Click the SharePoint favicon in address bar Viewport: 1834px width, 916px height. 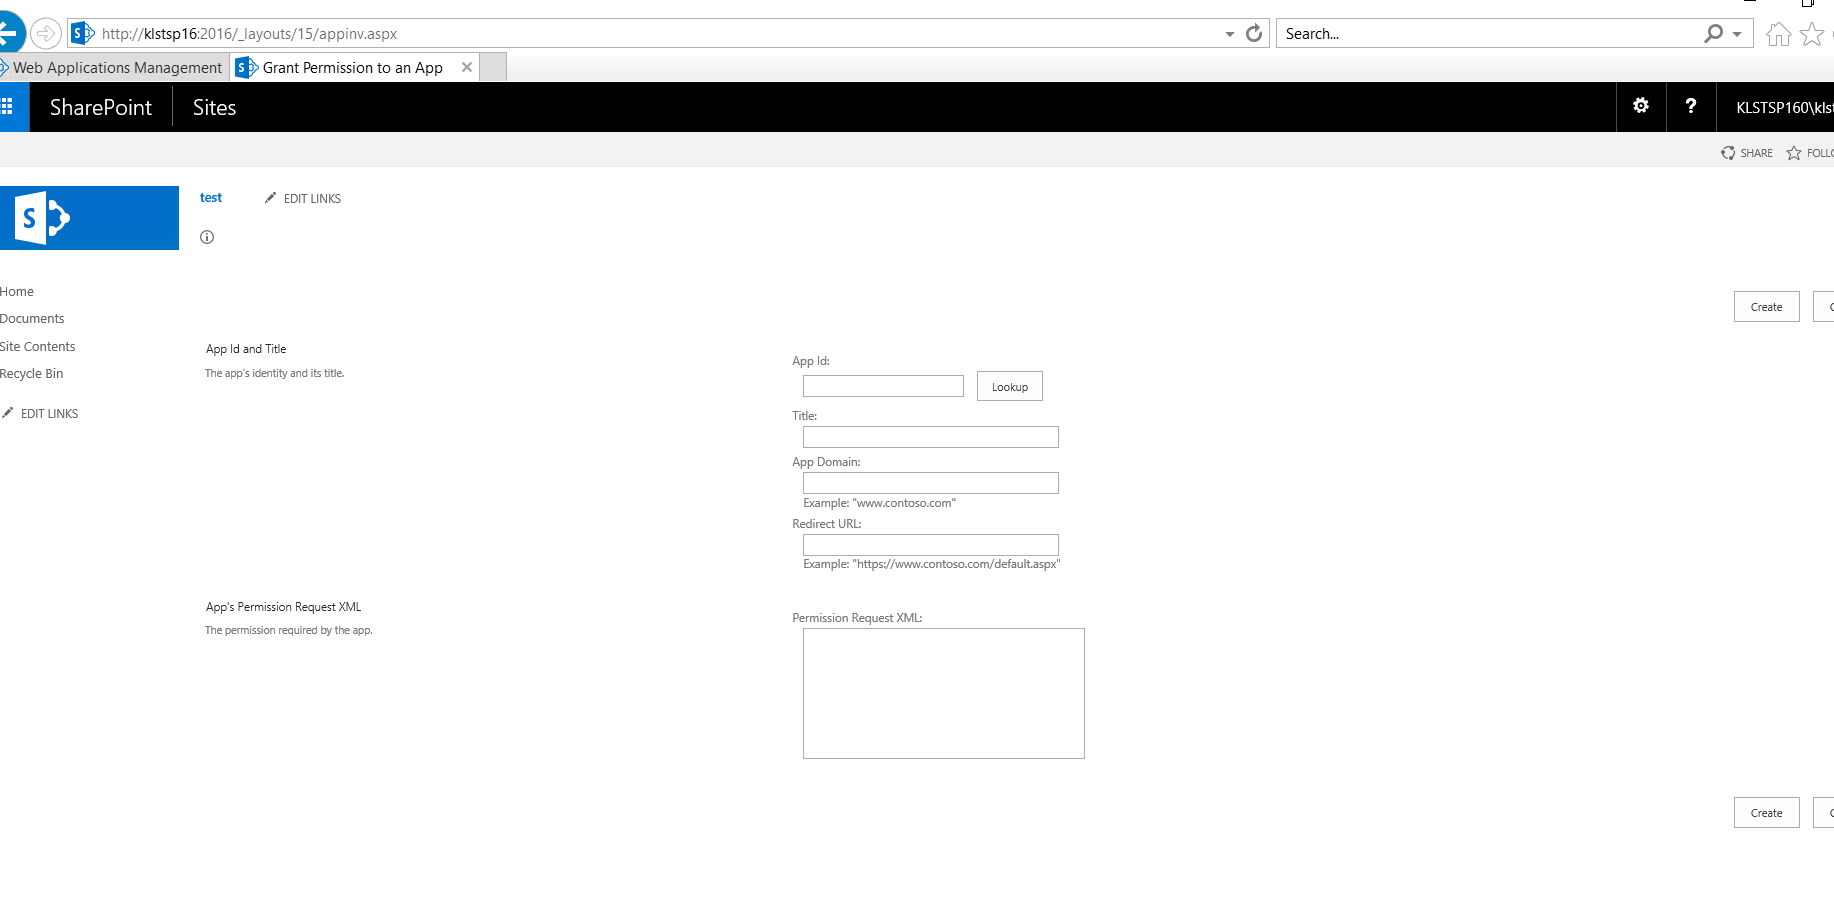(x=83, y=33)
